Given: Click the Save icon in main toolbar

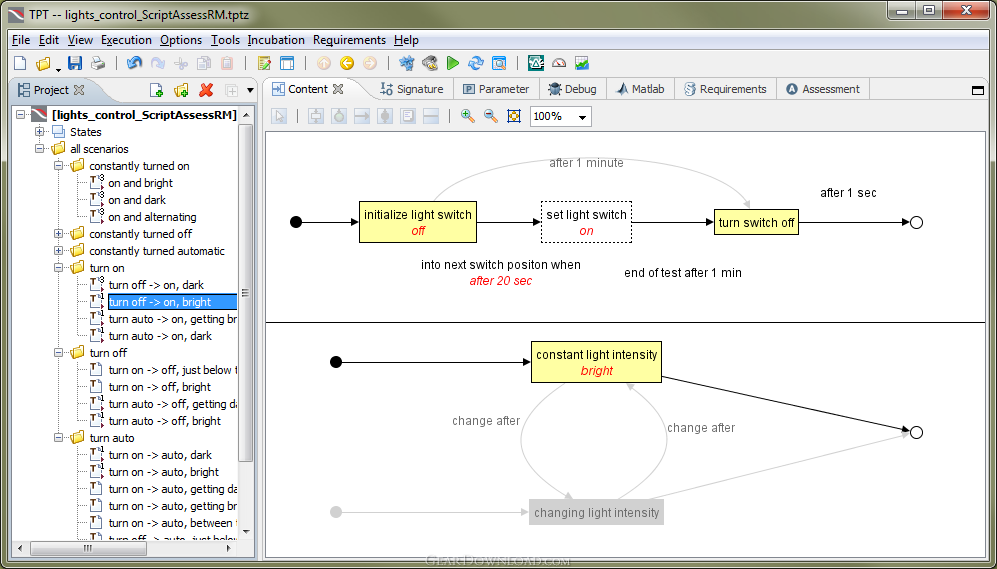Looking at the screenshot, I should (x=75, y=63).
